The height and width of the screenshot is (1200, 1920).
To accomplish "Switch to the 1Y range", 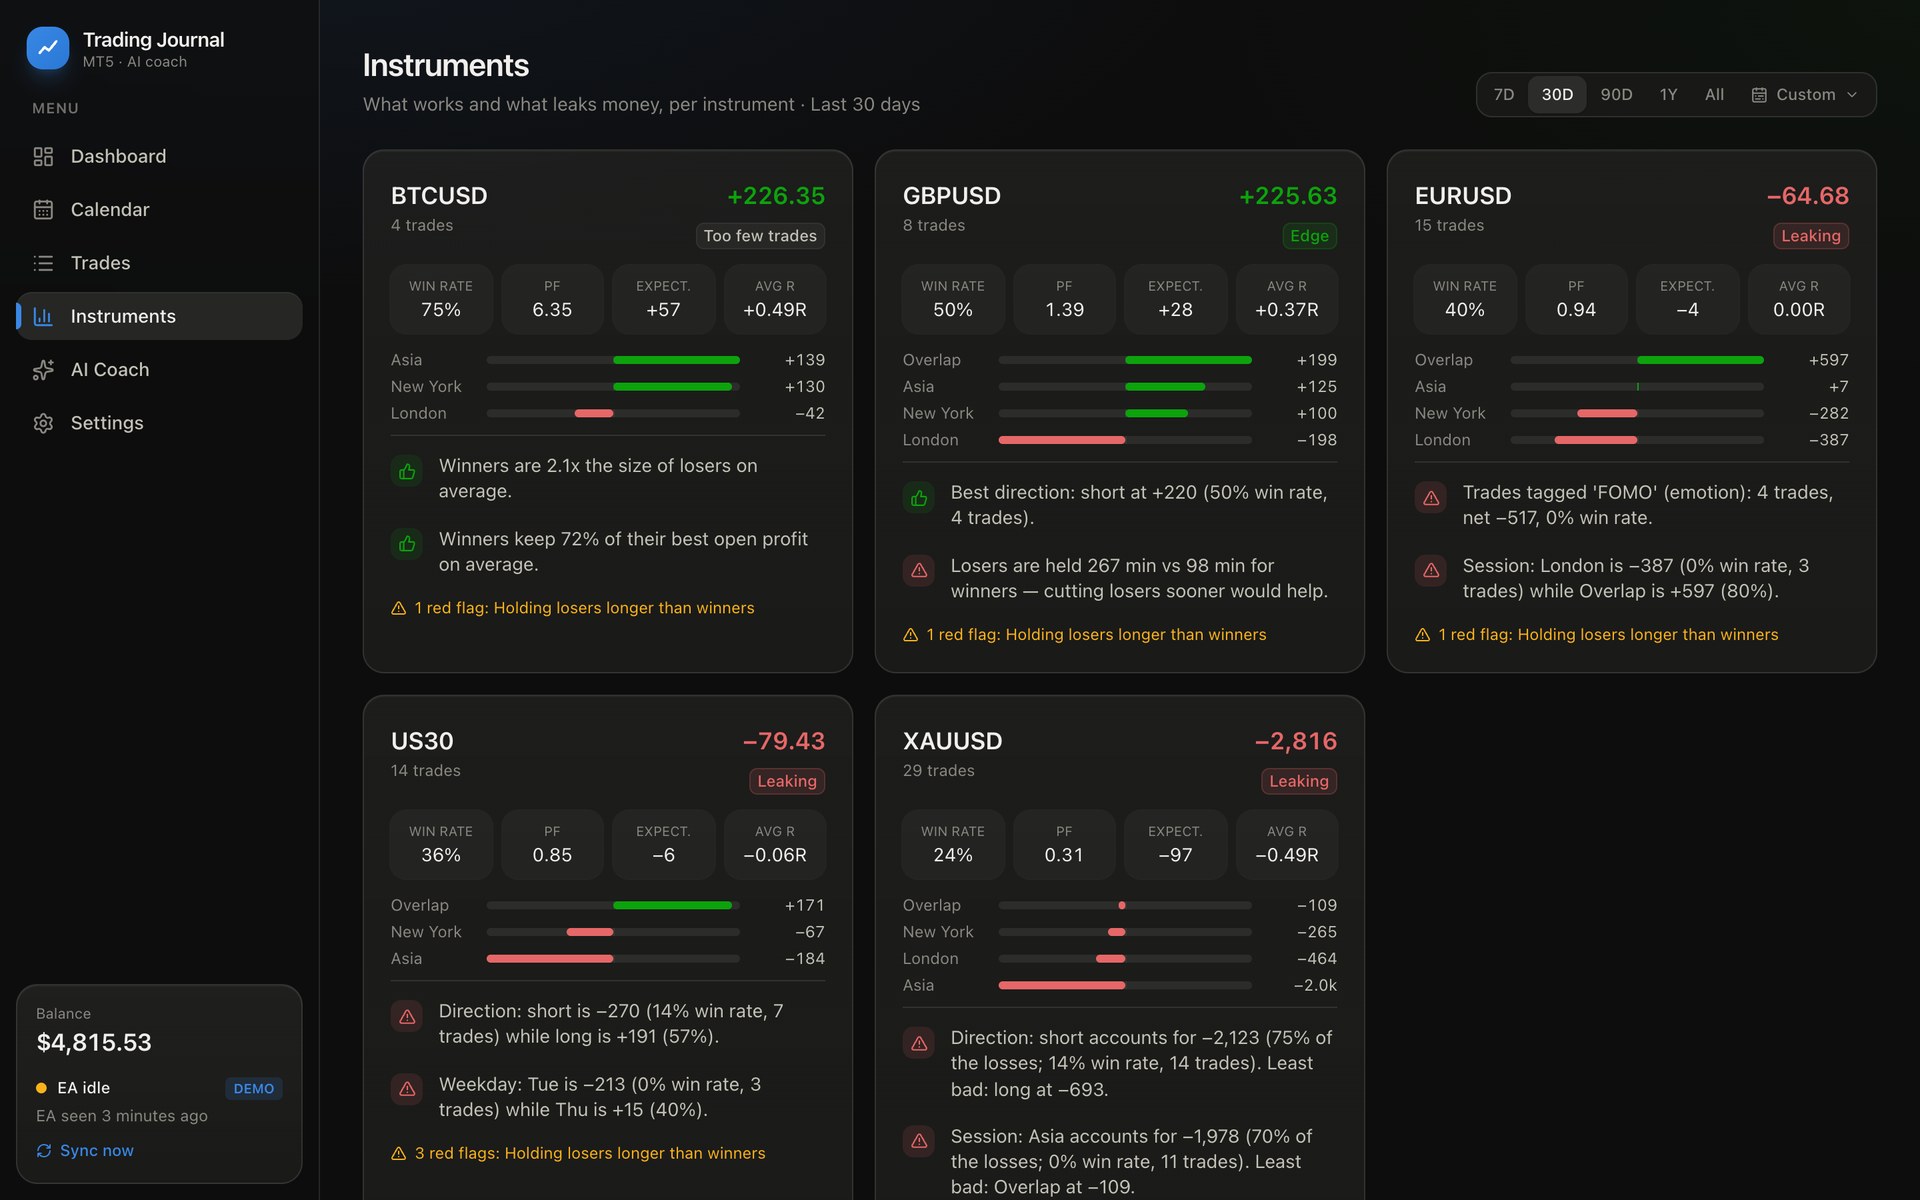I will pyautogui.click(x=1668, y=95).
